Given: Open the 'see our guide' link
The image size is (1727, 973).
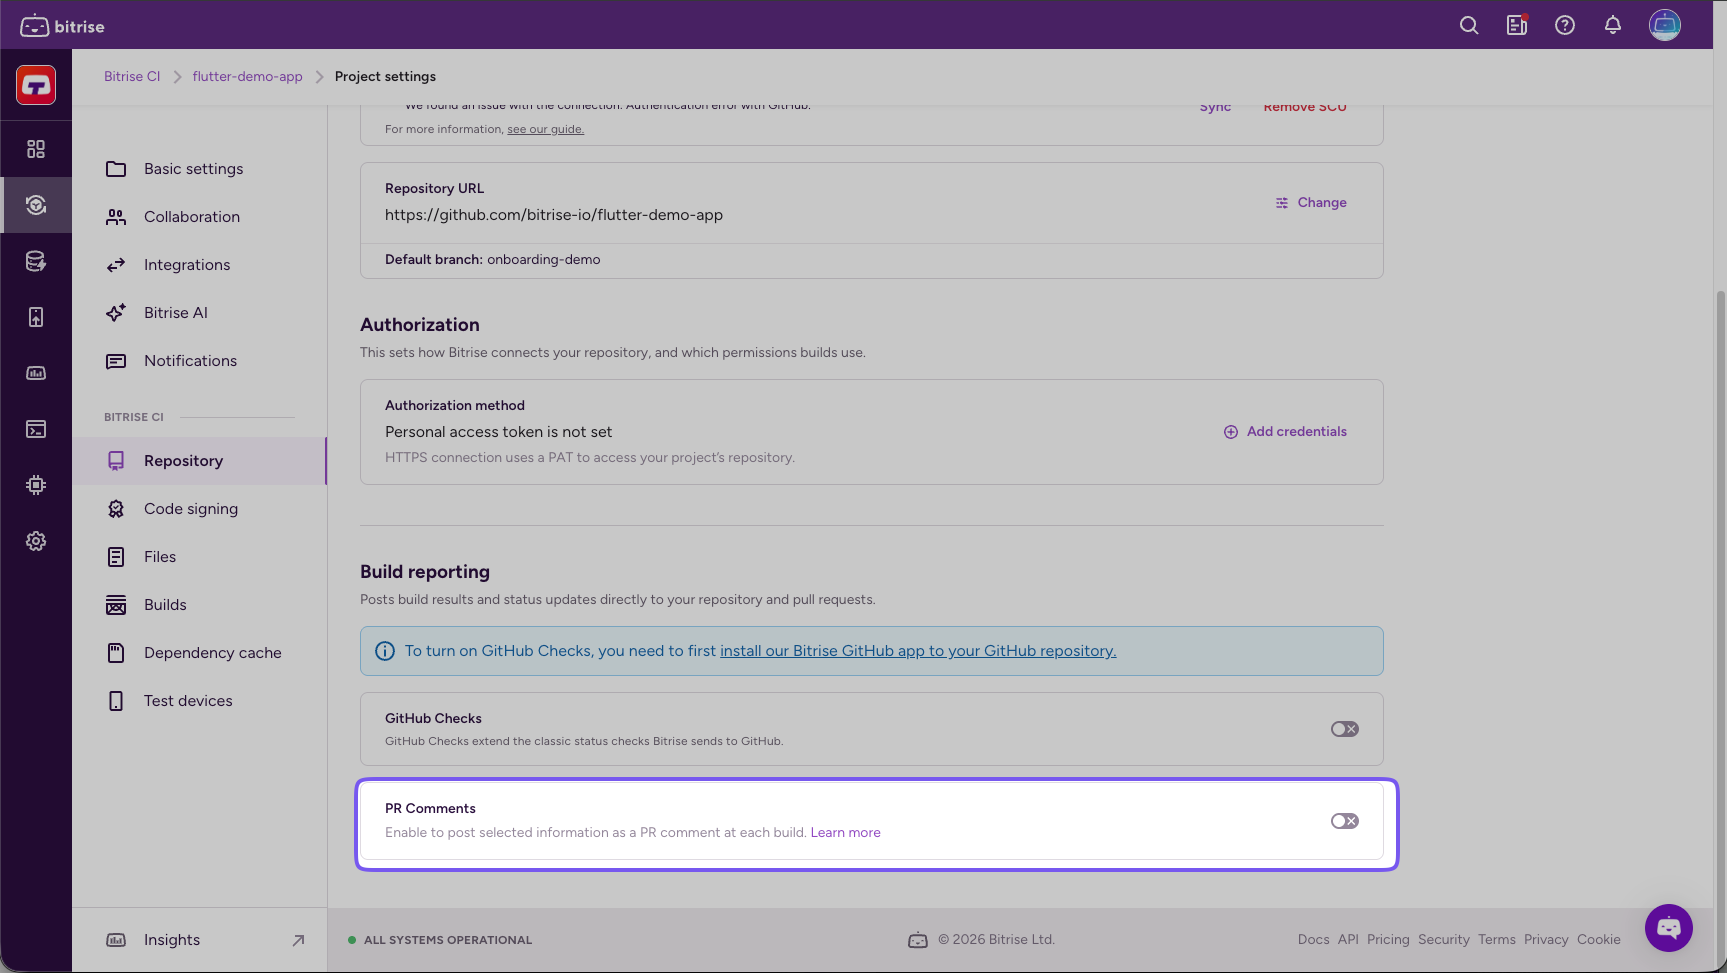Looking at the screenshot, I should (x=545, y=129).
